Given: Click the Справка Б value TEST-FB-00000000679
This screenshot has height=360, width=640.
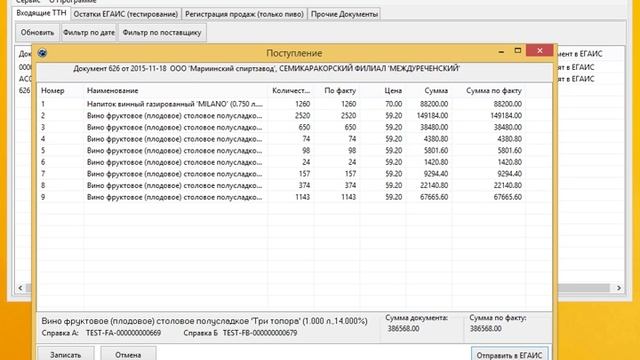Looking at the screenshot, I should coord(260,333).
